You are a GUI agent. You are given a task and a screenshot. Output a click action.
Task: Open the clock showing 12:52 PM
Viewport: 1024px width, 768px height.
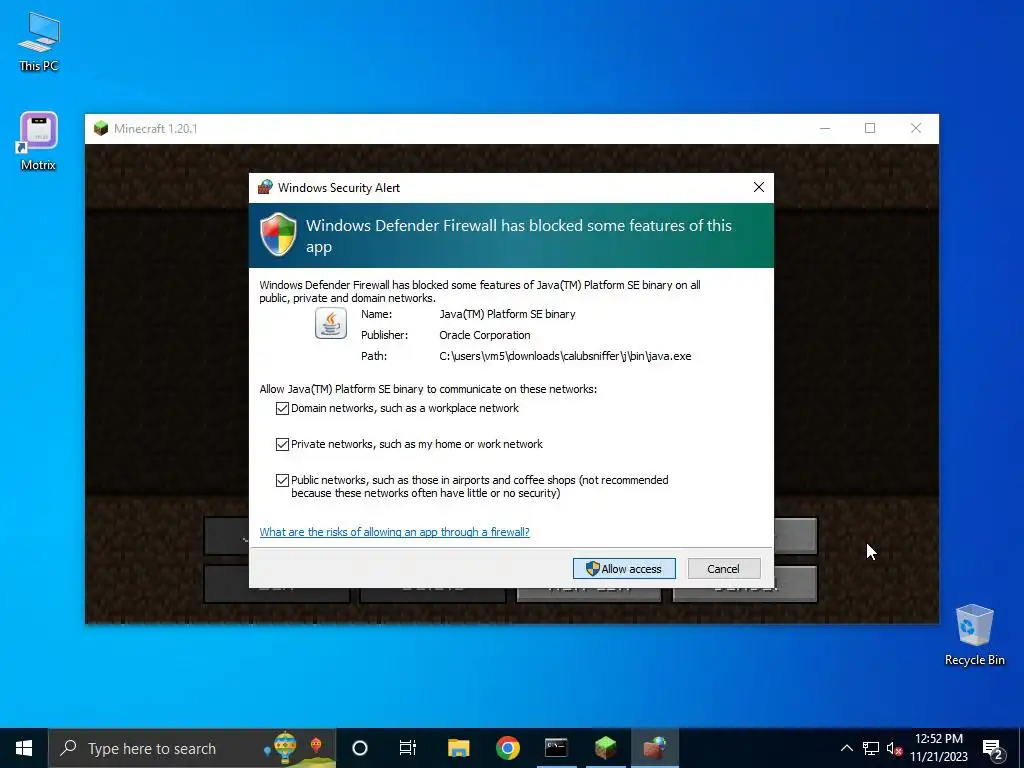(x=938, y=748)
